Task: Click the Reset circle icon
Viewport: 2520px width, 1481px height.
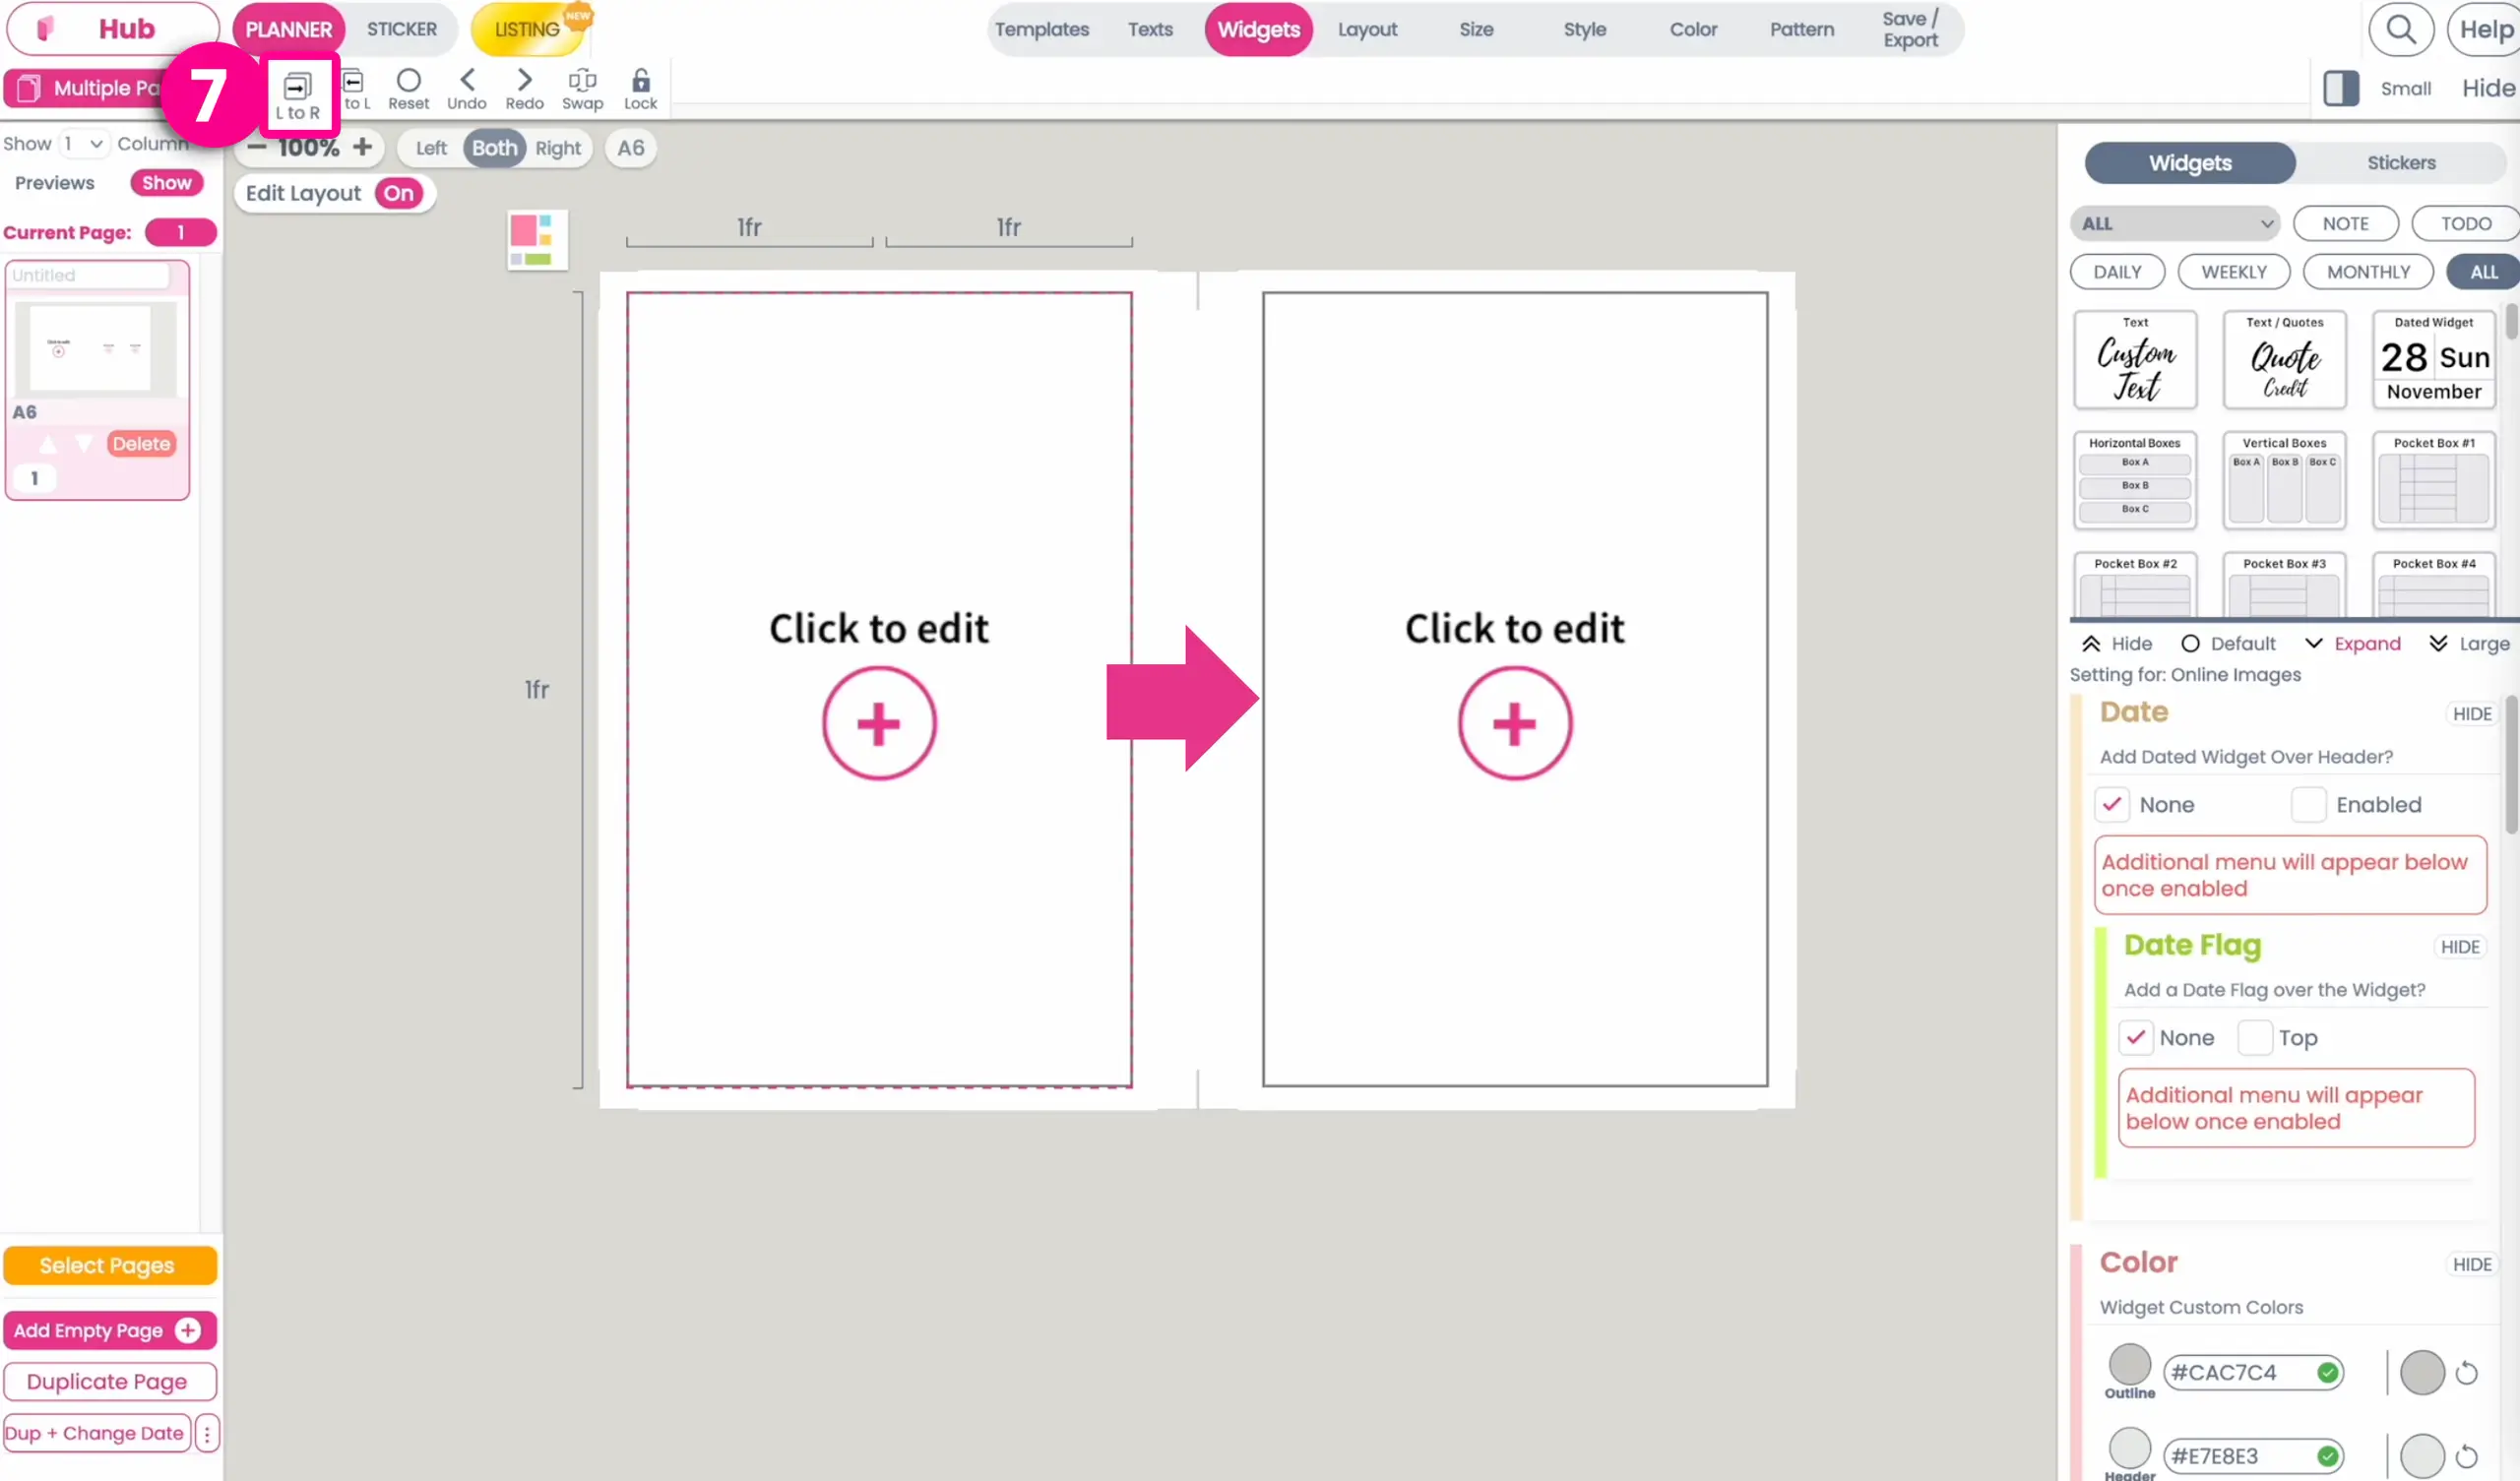Action: tap(408, 88)
